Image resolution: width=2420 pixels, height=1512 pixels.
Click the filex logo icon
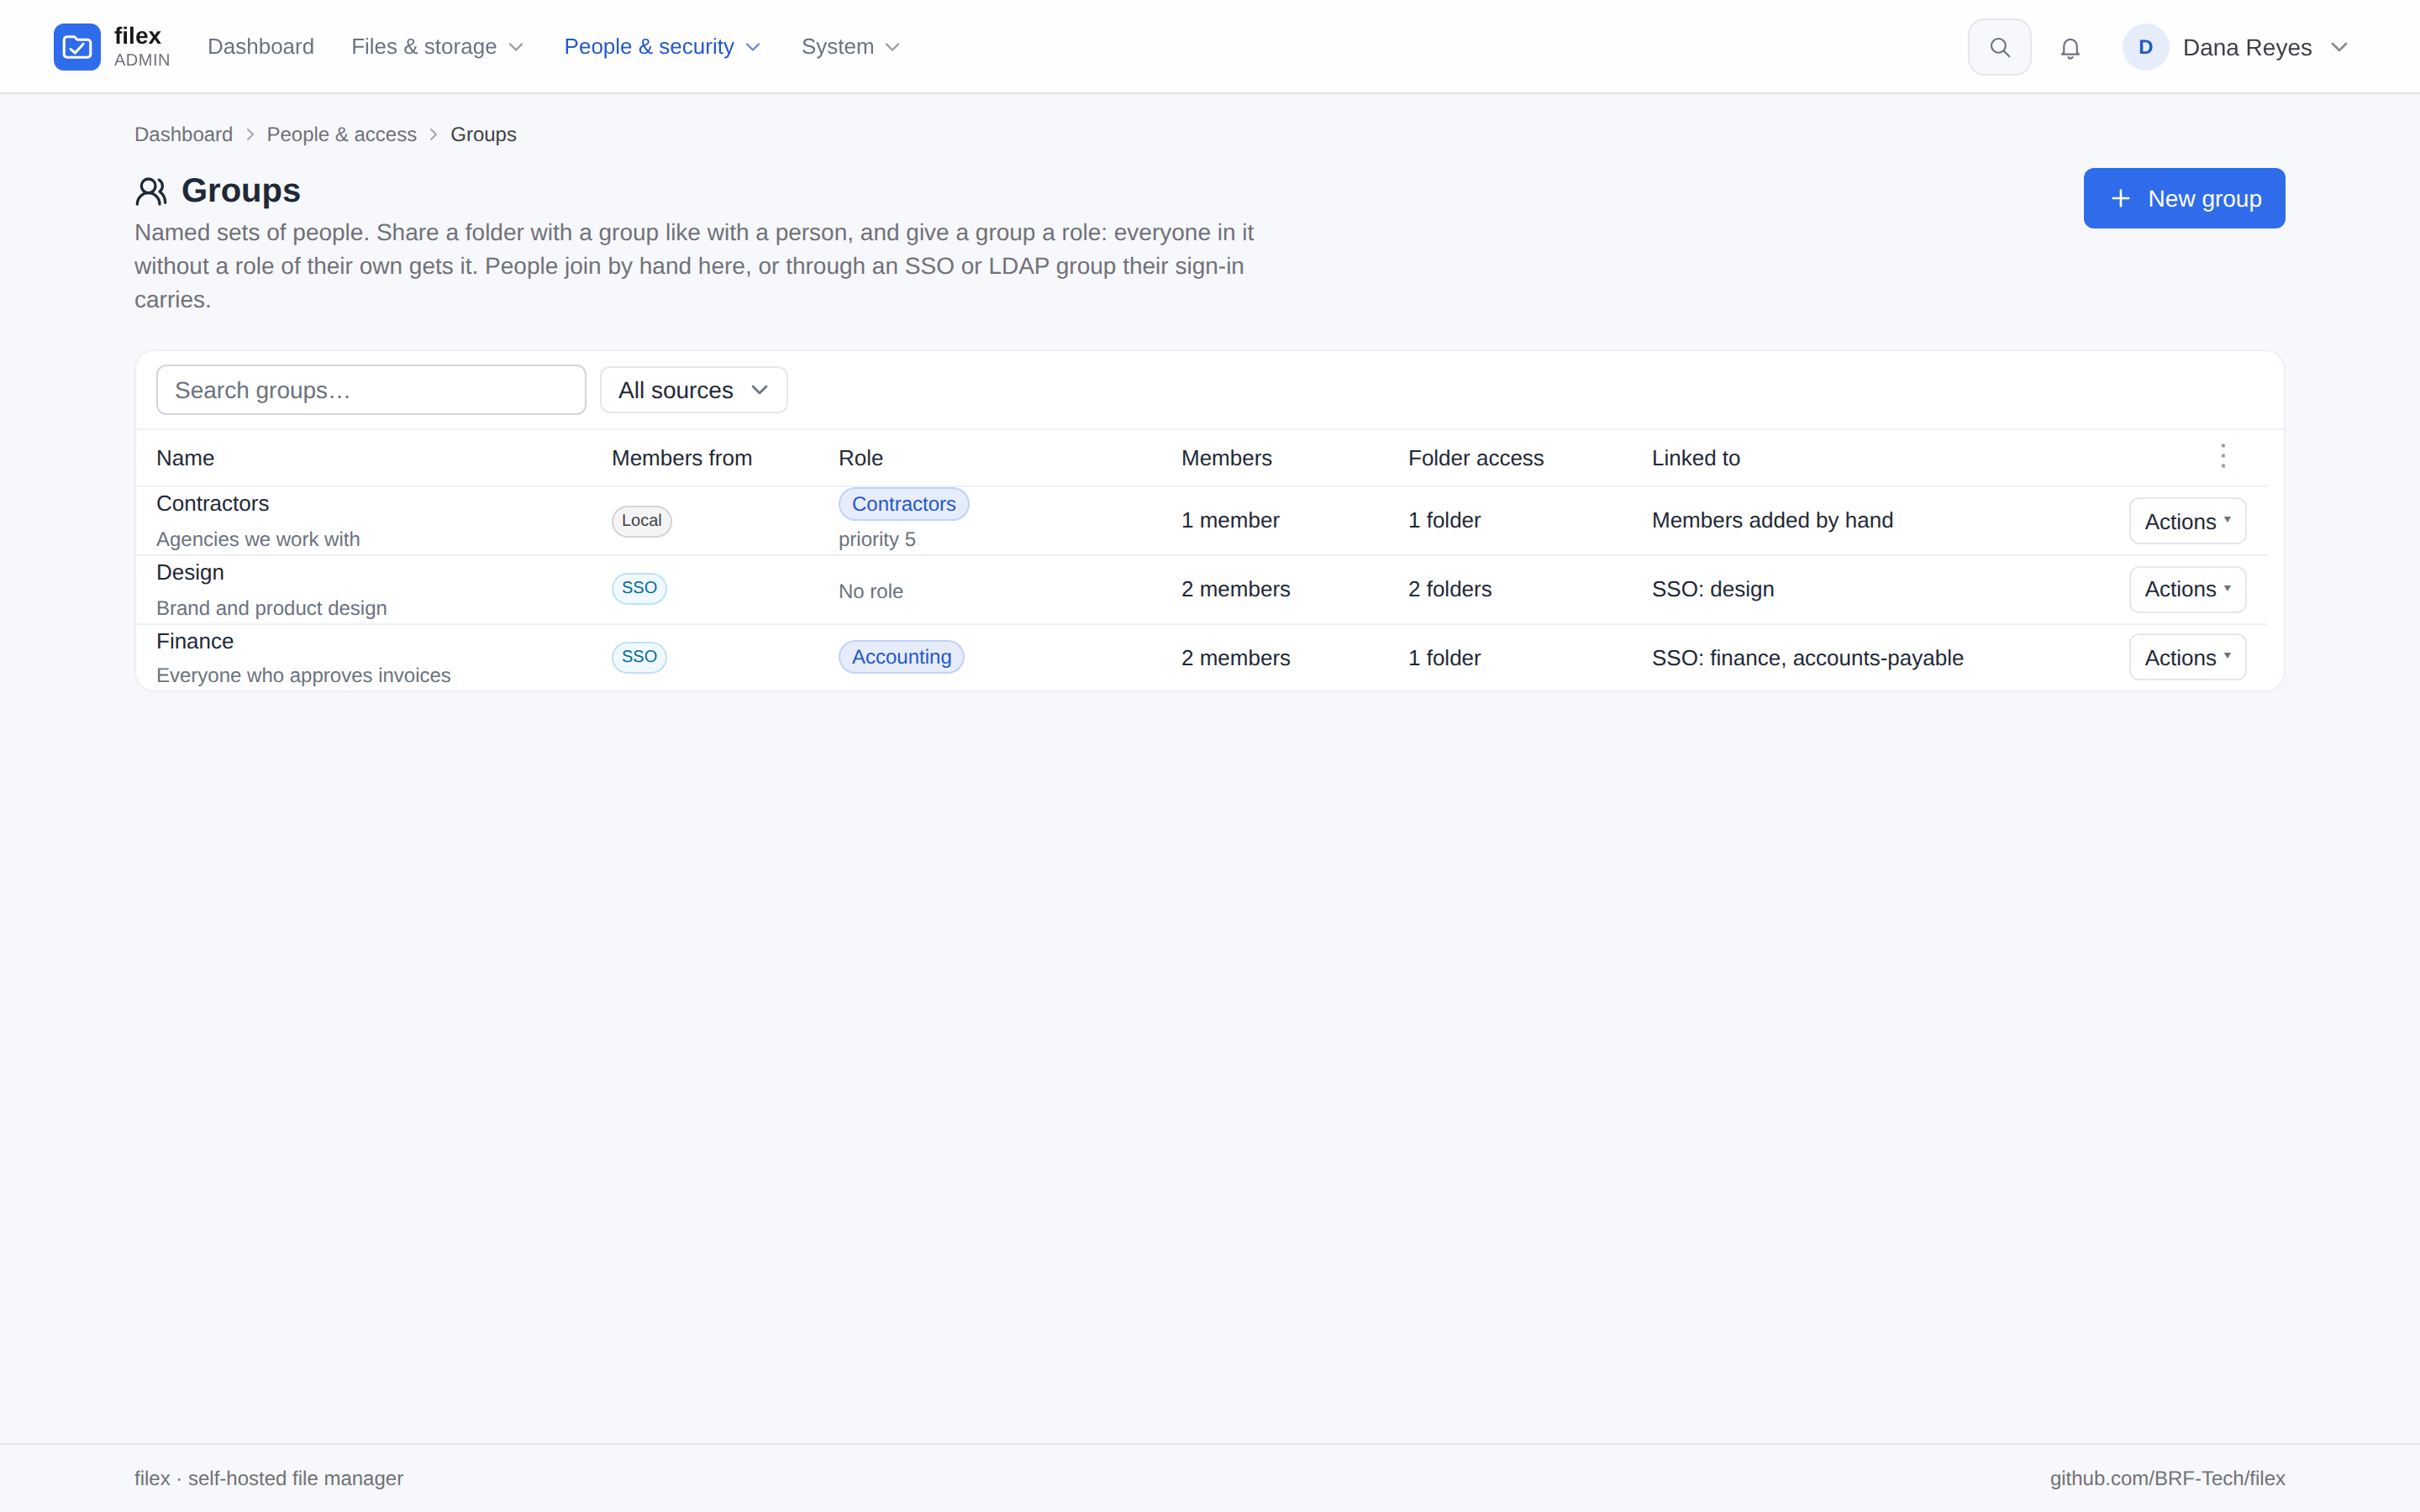tap(77, 47)
